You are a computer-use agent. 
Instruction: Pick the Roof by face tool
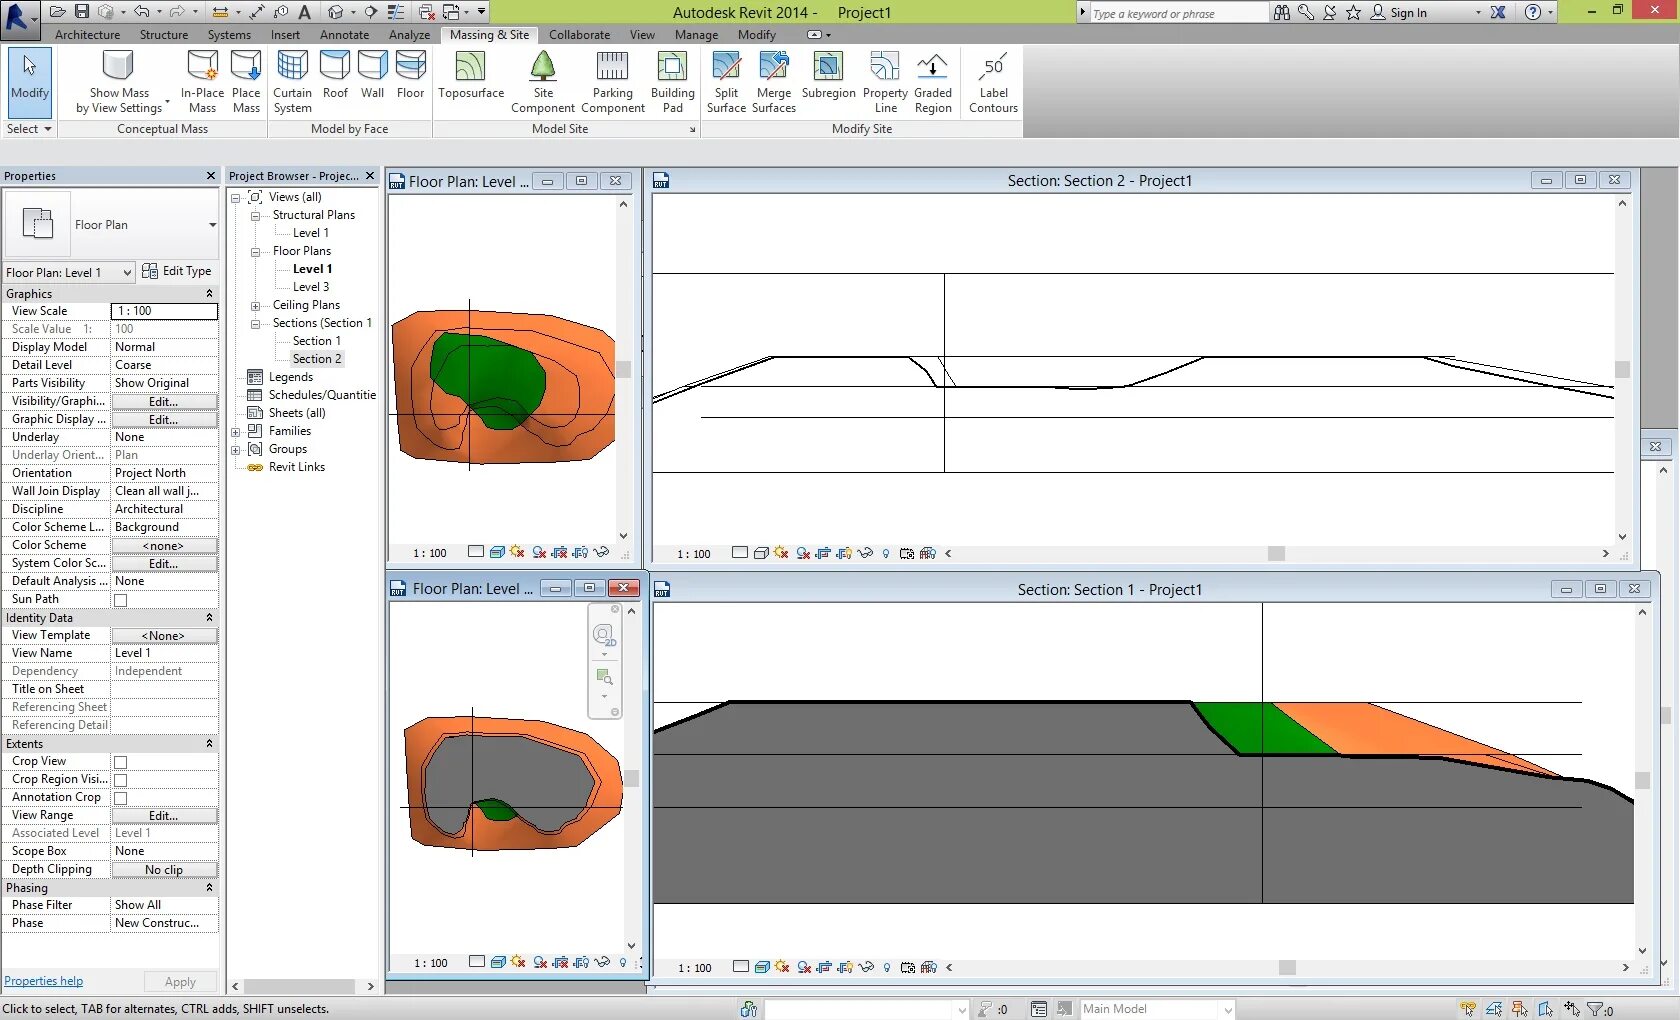[335, 77]
